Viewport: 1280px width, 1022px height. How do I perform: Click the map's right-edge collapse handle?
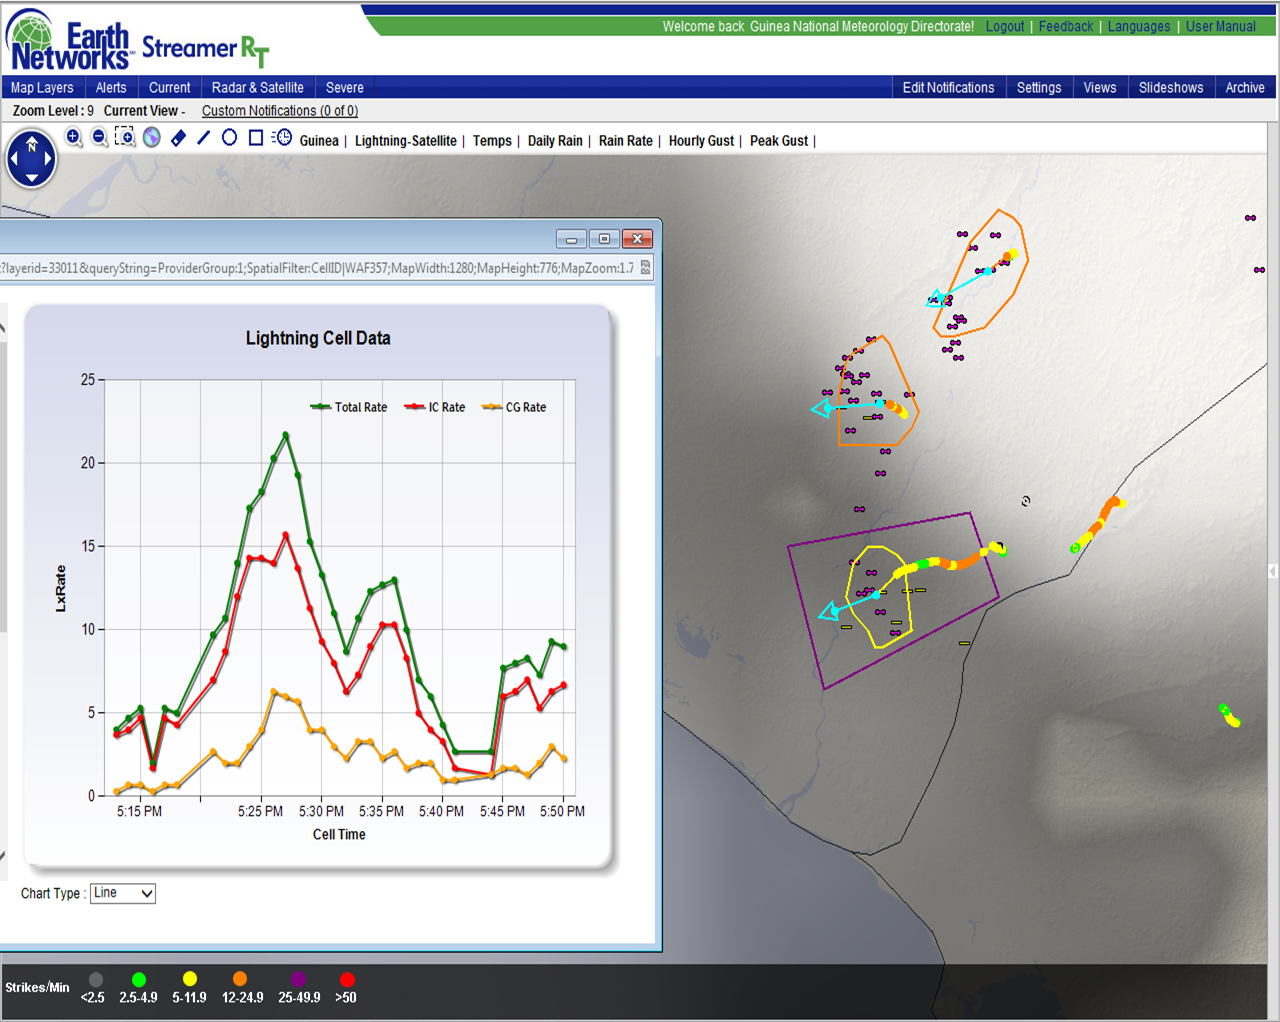1273,571
